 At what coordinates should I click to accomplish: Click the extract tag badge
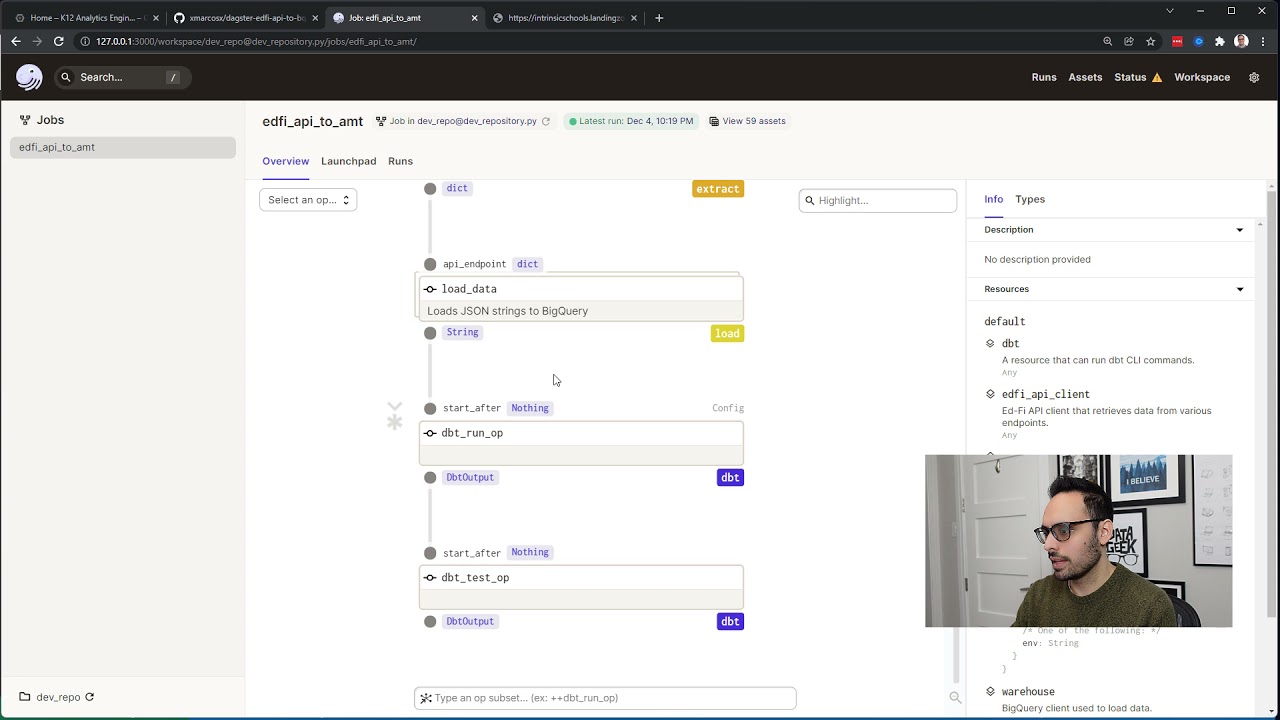click(718, 189)
